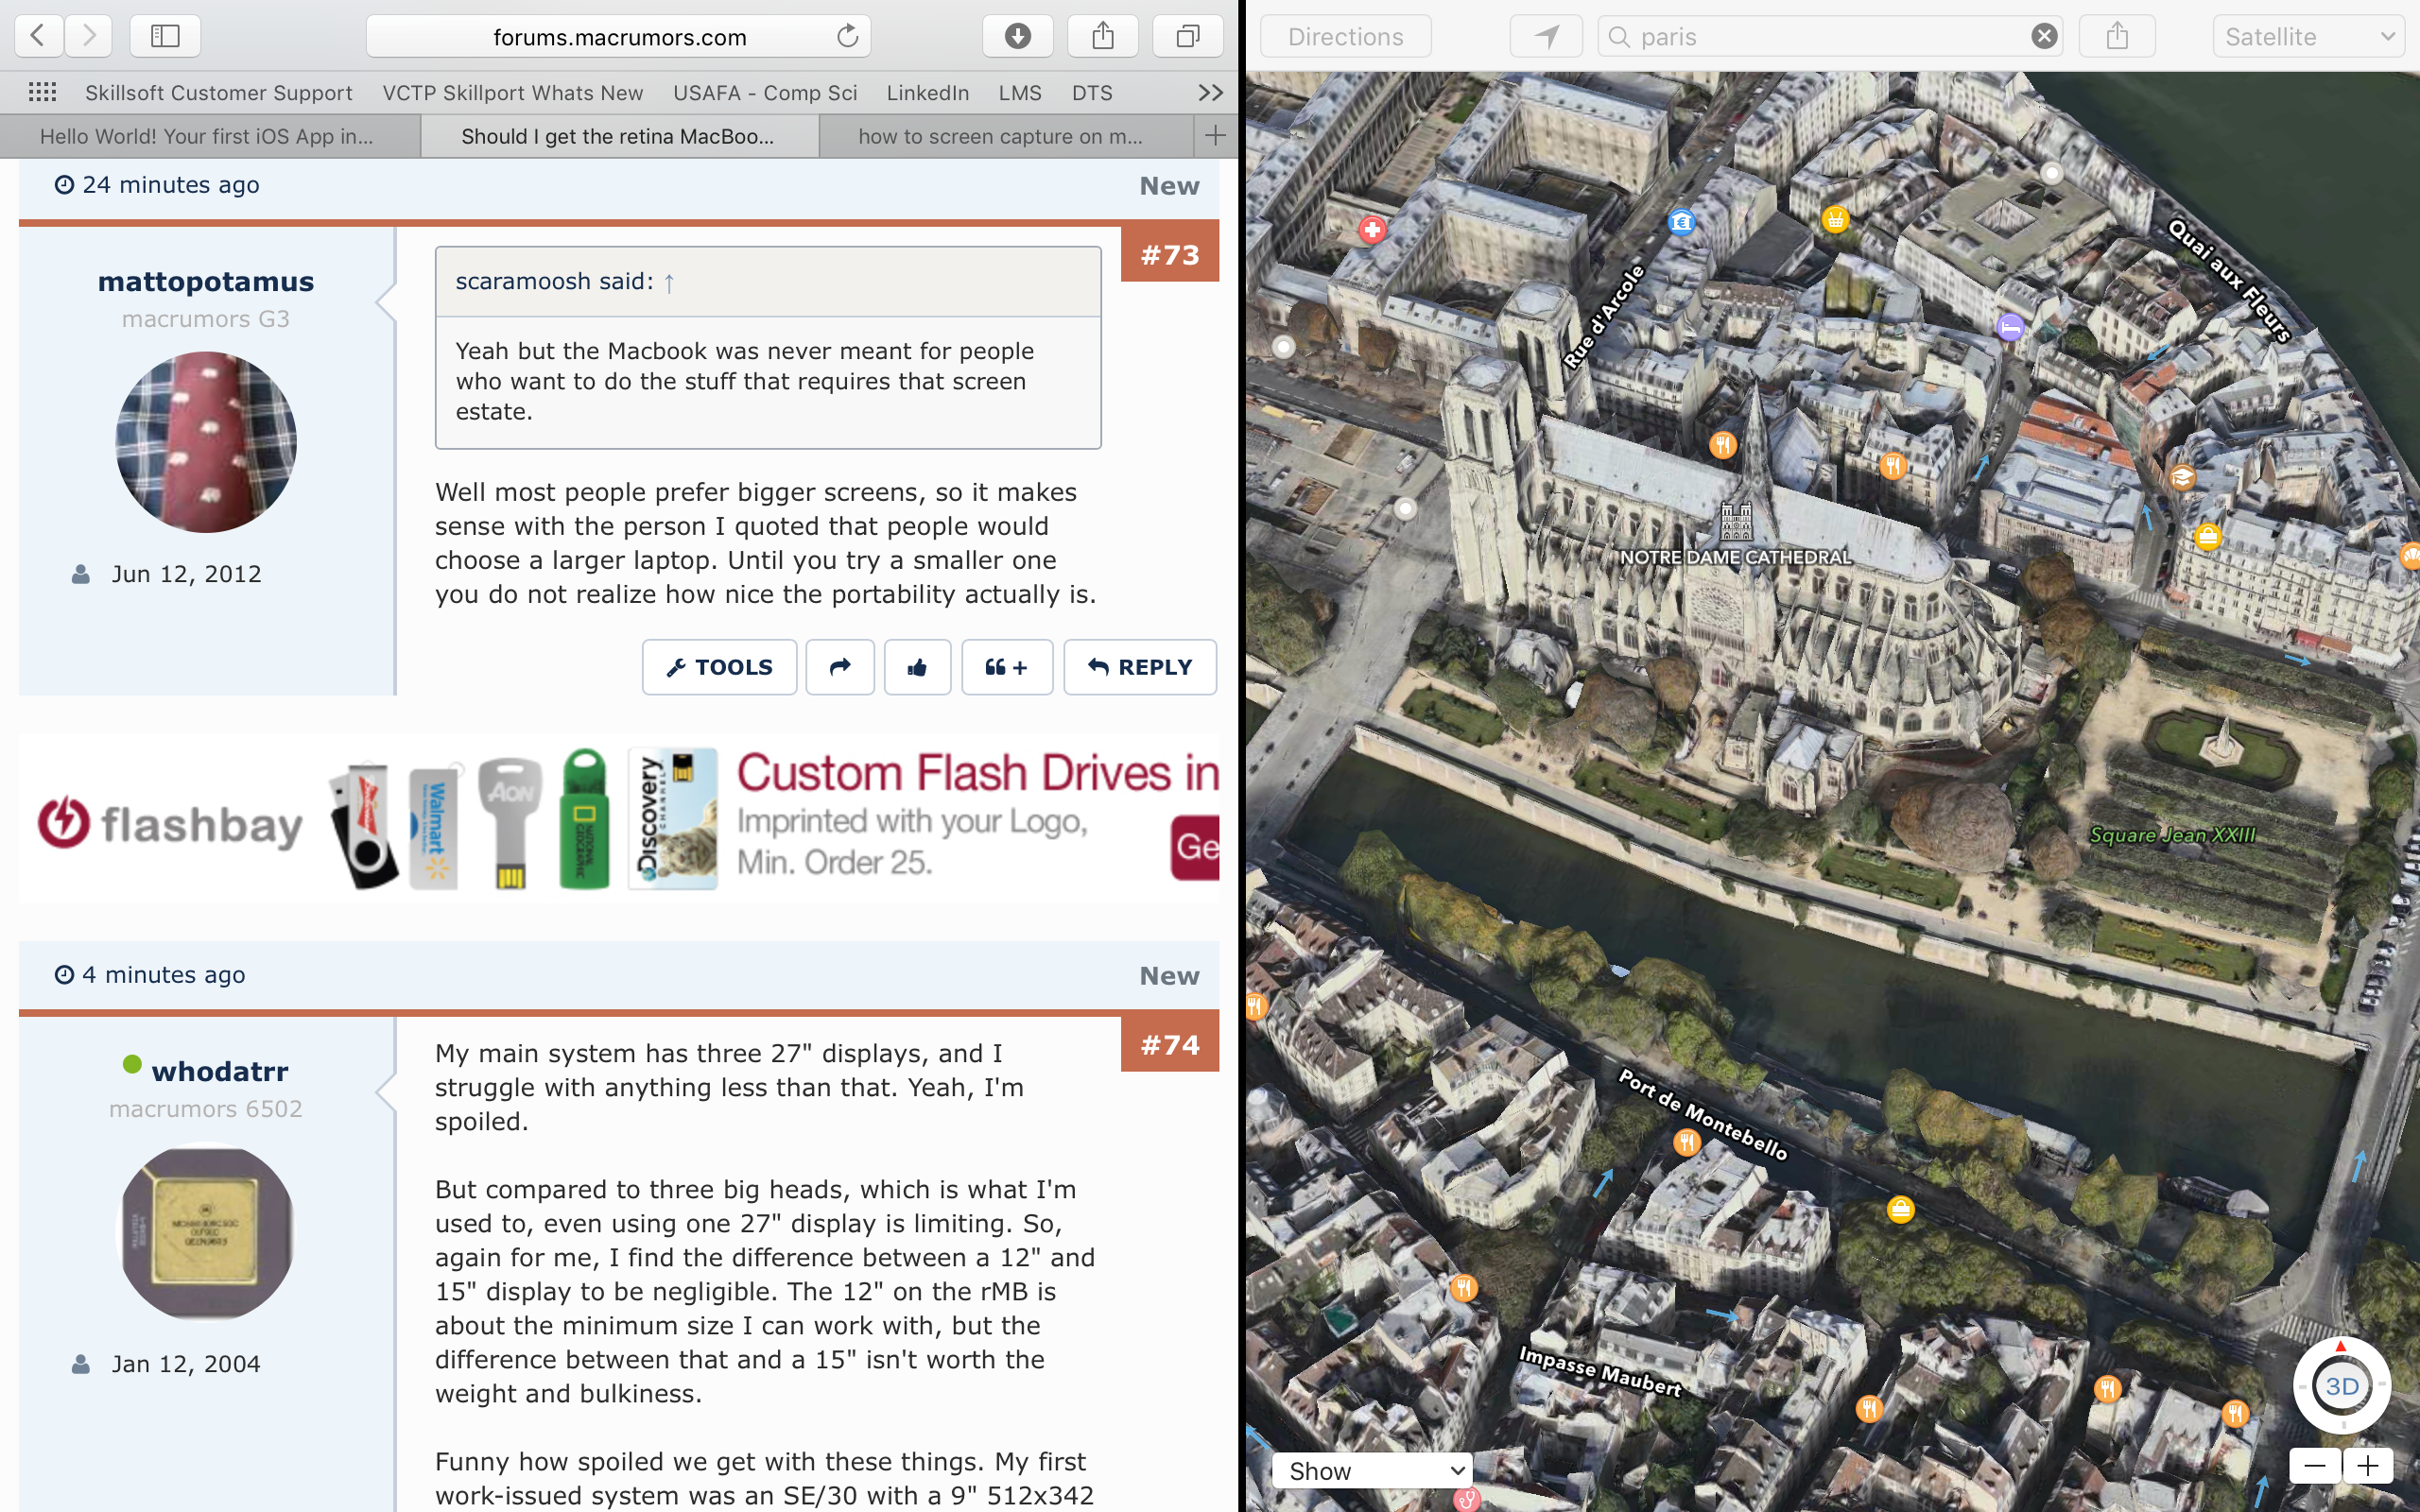
Task: Go forward in Safari history
Action: point(89,36)
